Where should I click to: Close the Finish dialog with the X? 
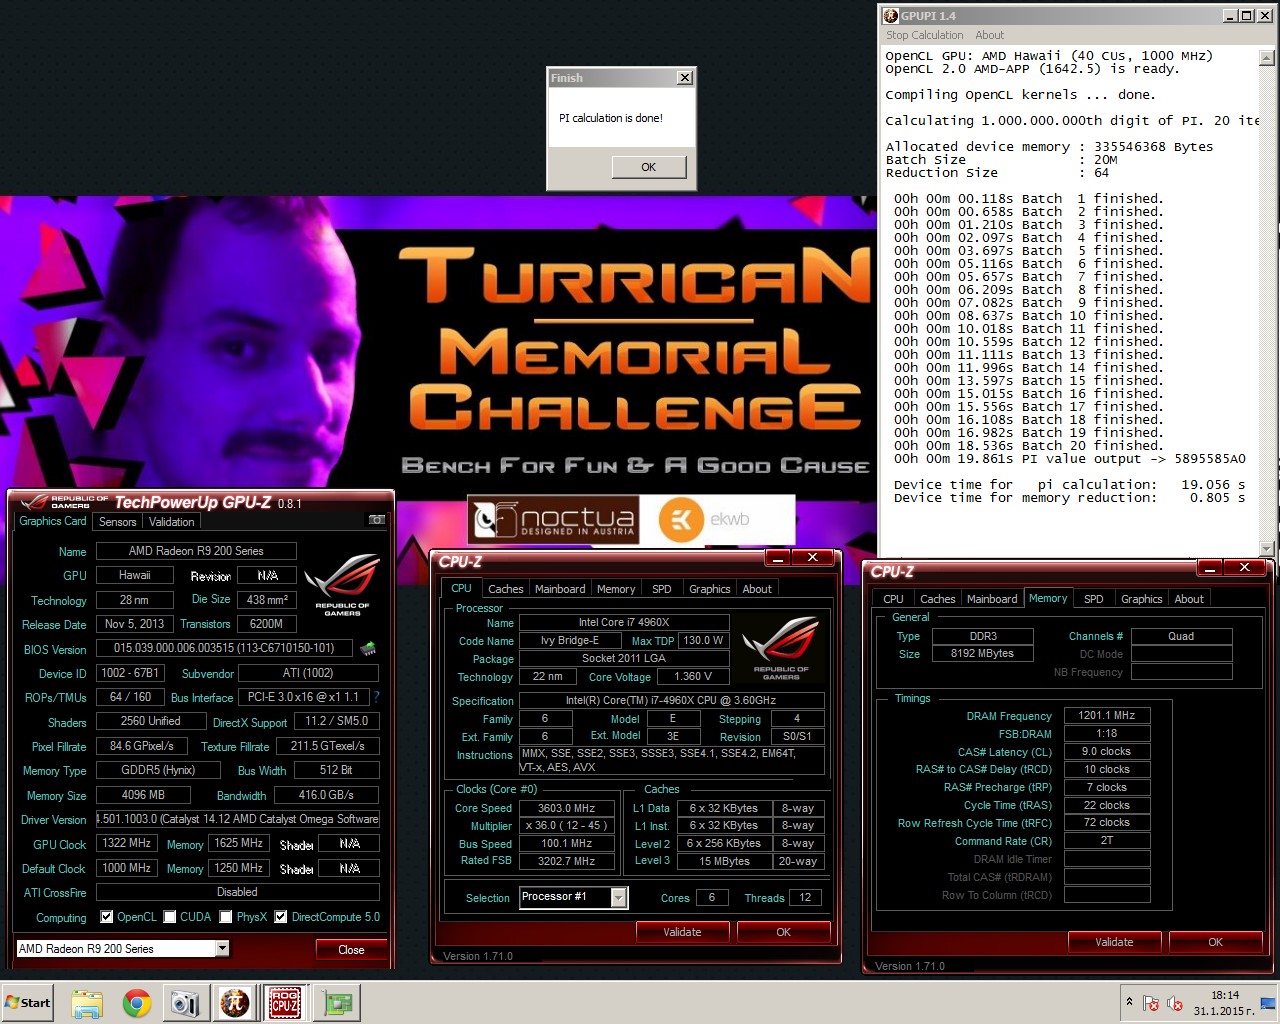(x=684, y=78)
